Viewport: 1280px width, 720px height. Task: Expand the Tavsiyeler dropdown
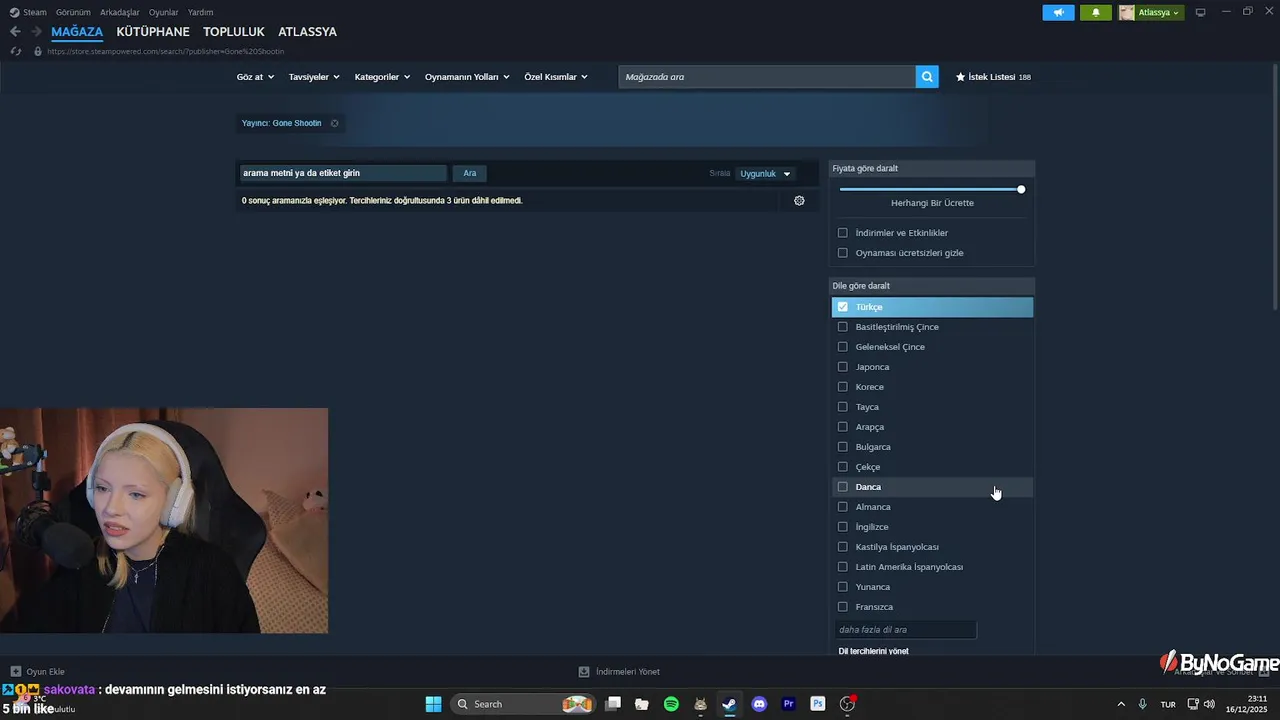pyautogui.click(x=314, y=77)
